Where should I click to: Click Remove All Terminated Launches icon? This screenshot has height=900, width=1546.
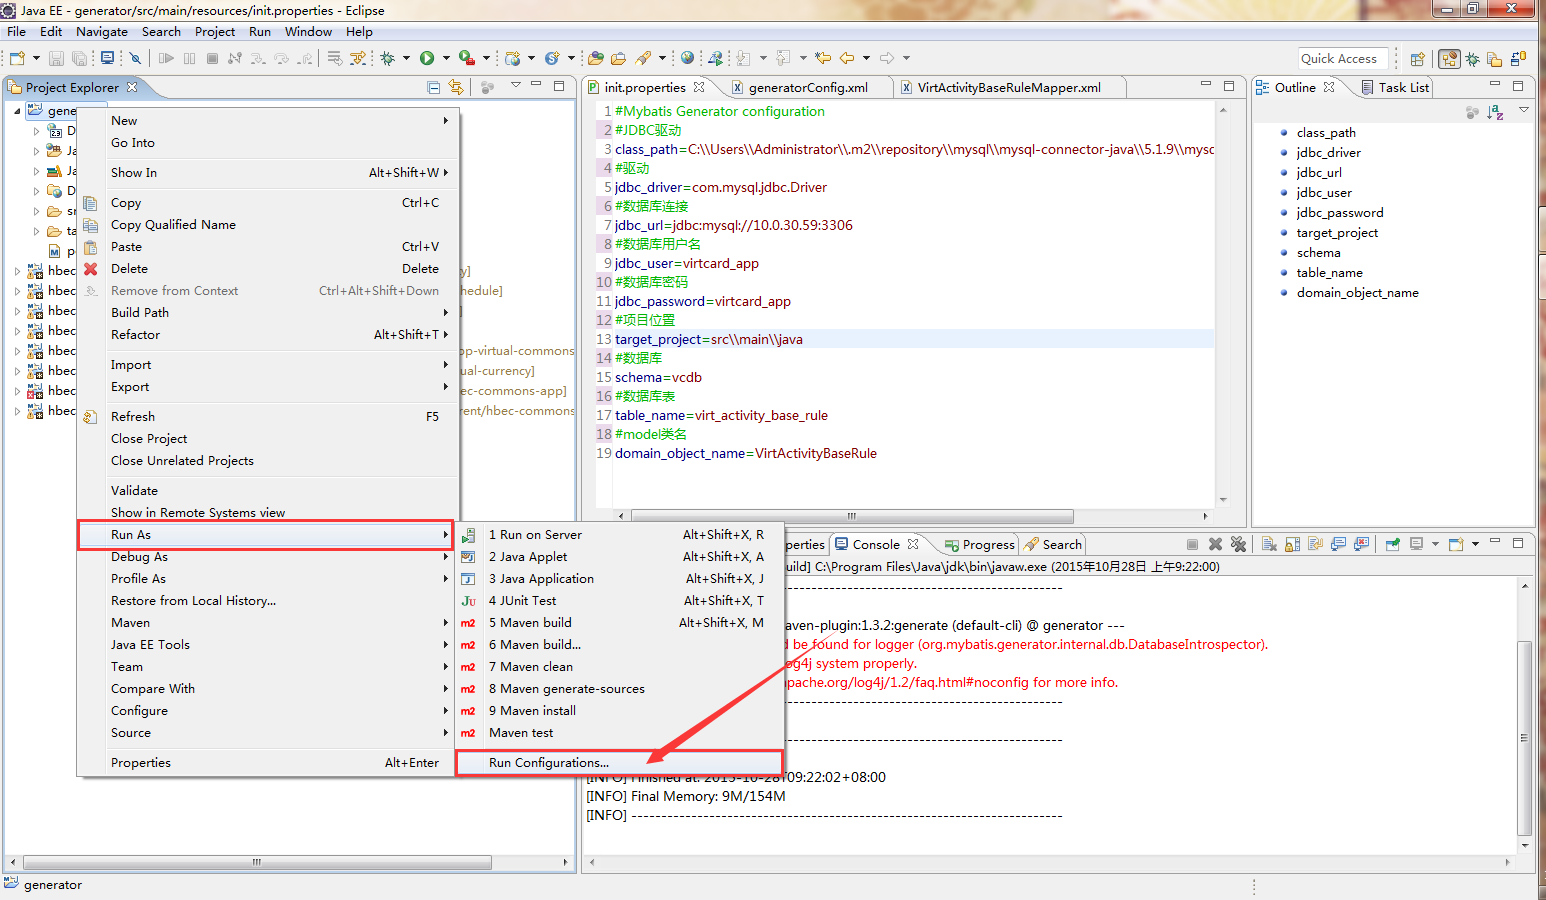coord(1238,544)
